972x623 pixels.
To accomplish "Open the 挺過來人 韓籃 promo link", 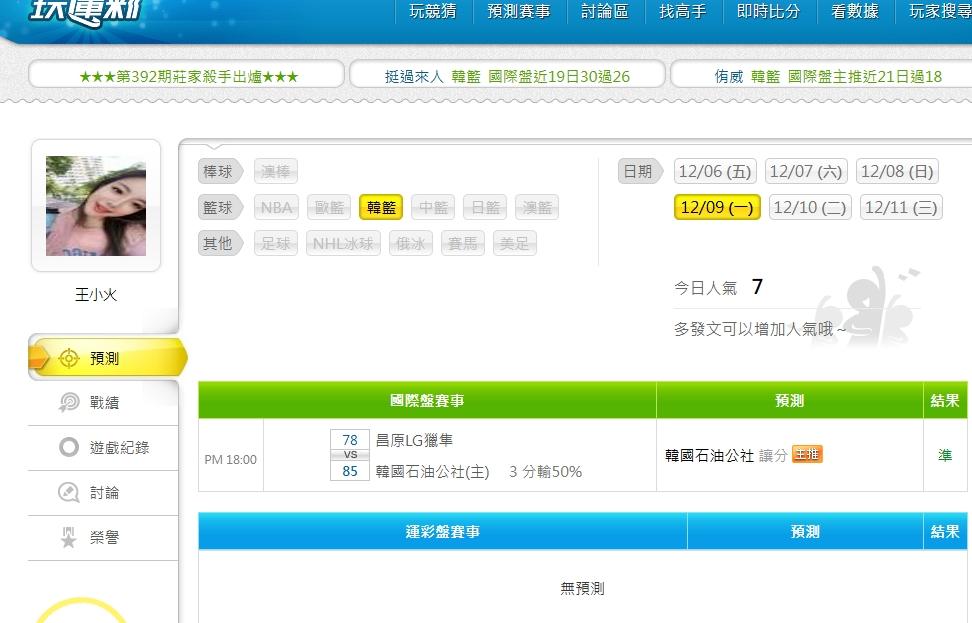I will [x=507, y=75].
